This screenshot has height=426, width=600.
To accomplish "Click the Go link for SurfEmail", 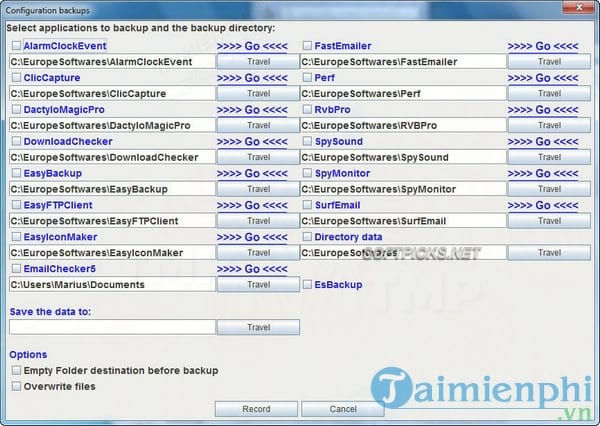I will tap(543, 206).
